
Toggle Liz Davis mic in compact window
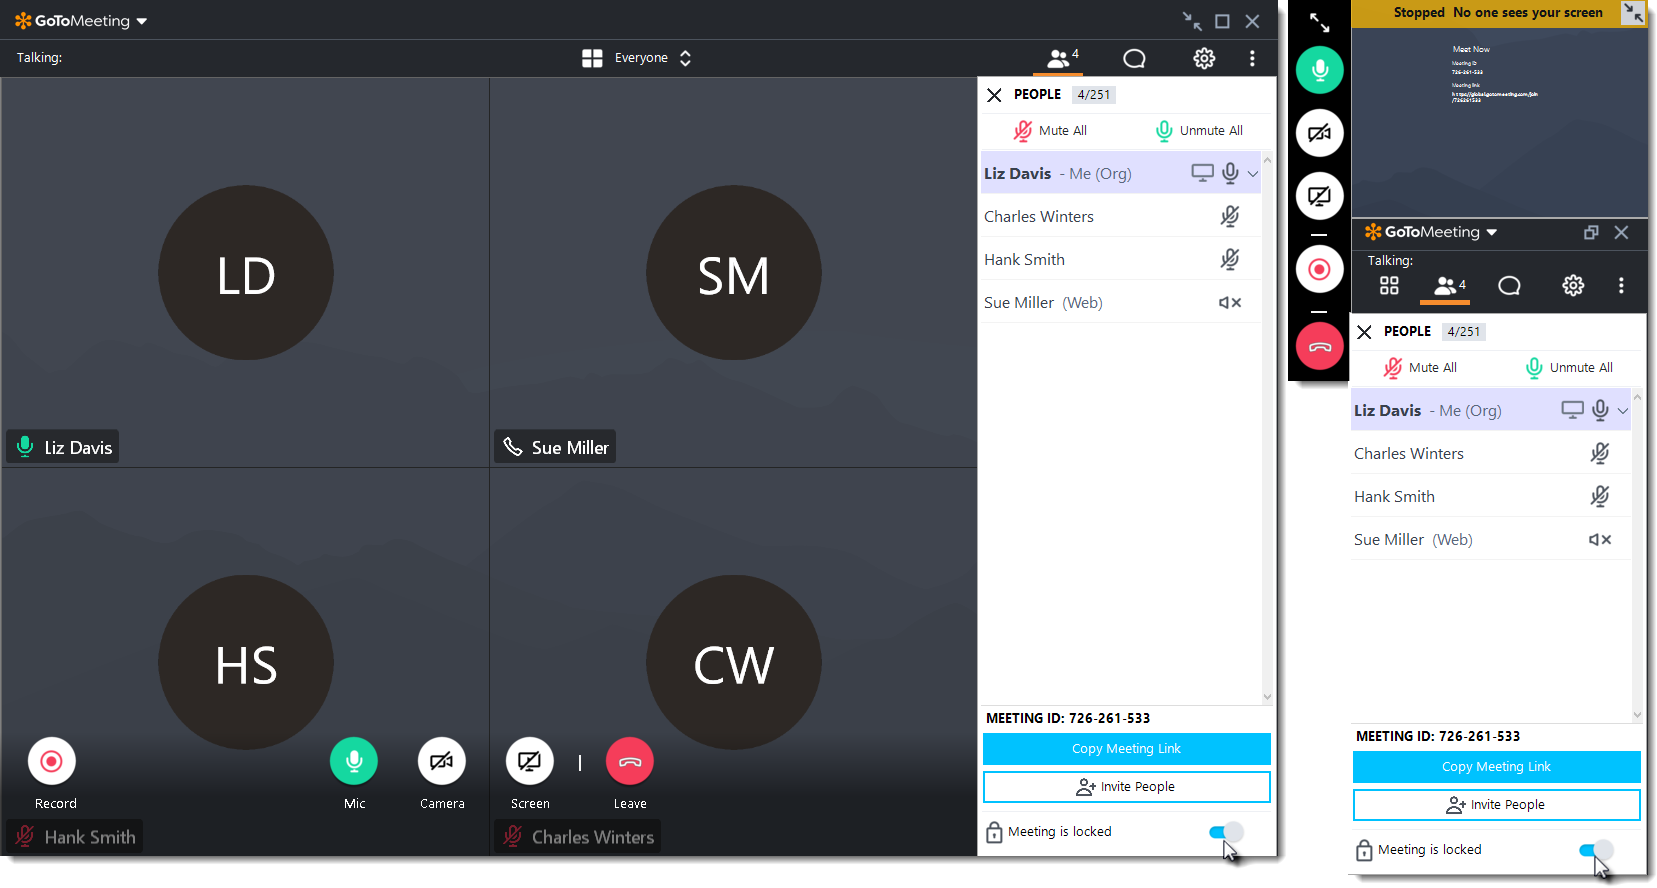[x=1600, y=410]
